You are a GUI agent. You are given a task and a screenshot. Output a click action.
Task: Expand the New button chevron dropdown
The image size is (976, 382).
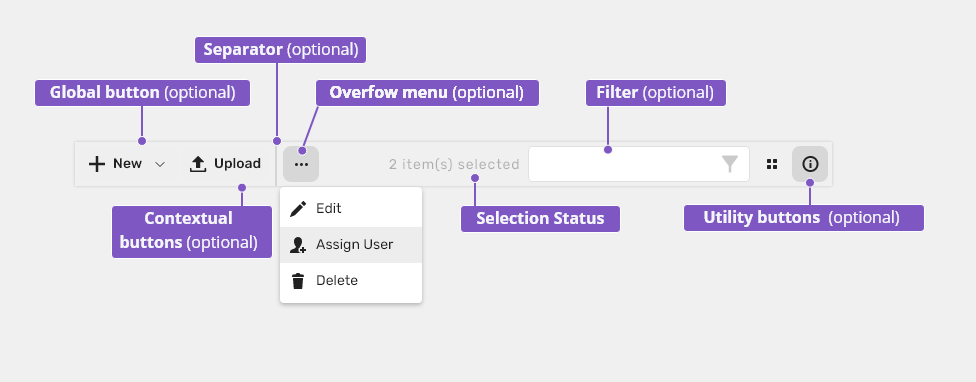(160, 164)
